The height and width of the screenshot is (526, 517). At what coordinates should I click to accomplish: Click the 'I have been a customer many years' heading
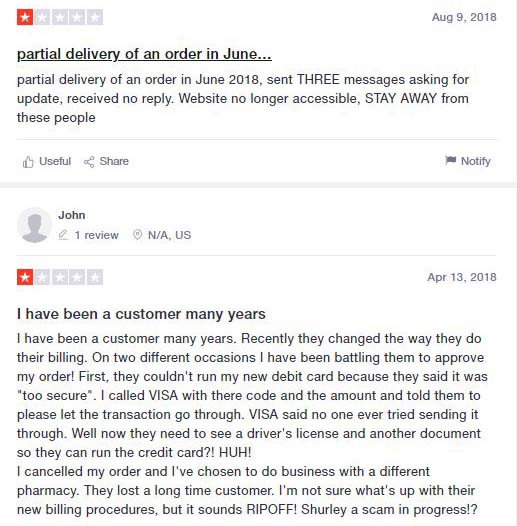click(x=141, y=314)
